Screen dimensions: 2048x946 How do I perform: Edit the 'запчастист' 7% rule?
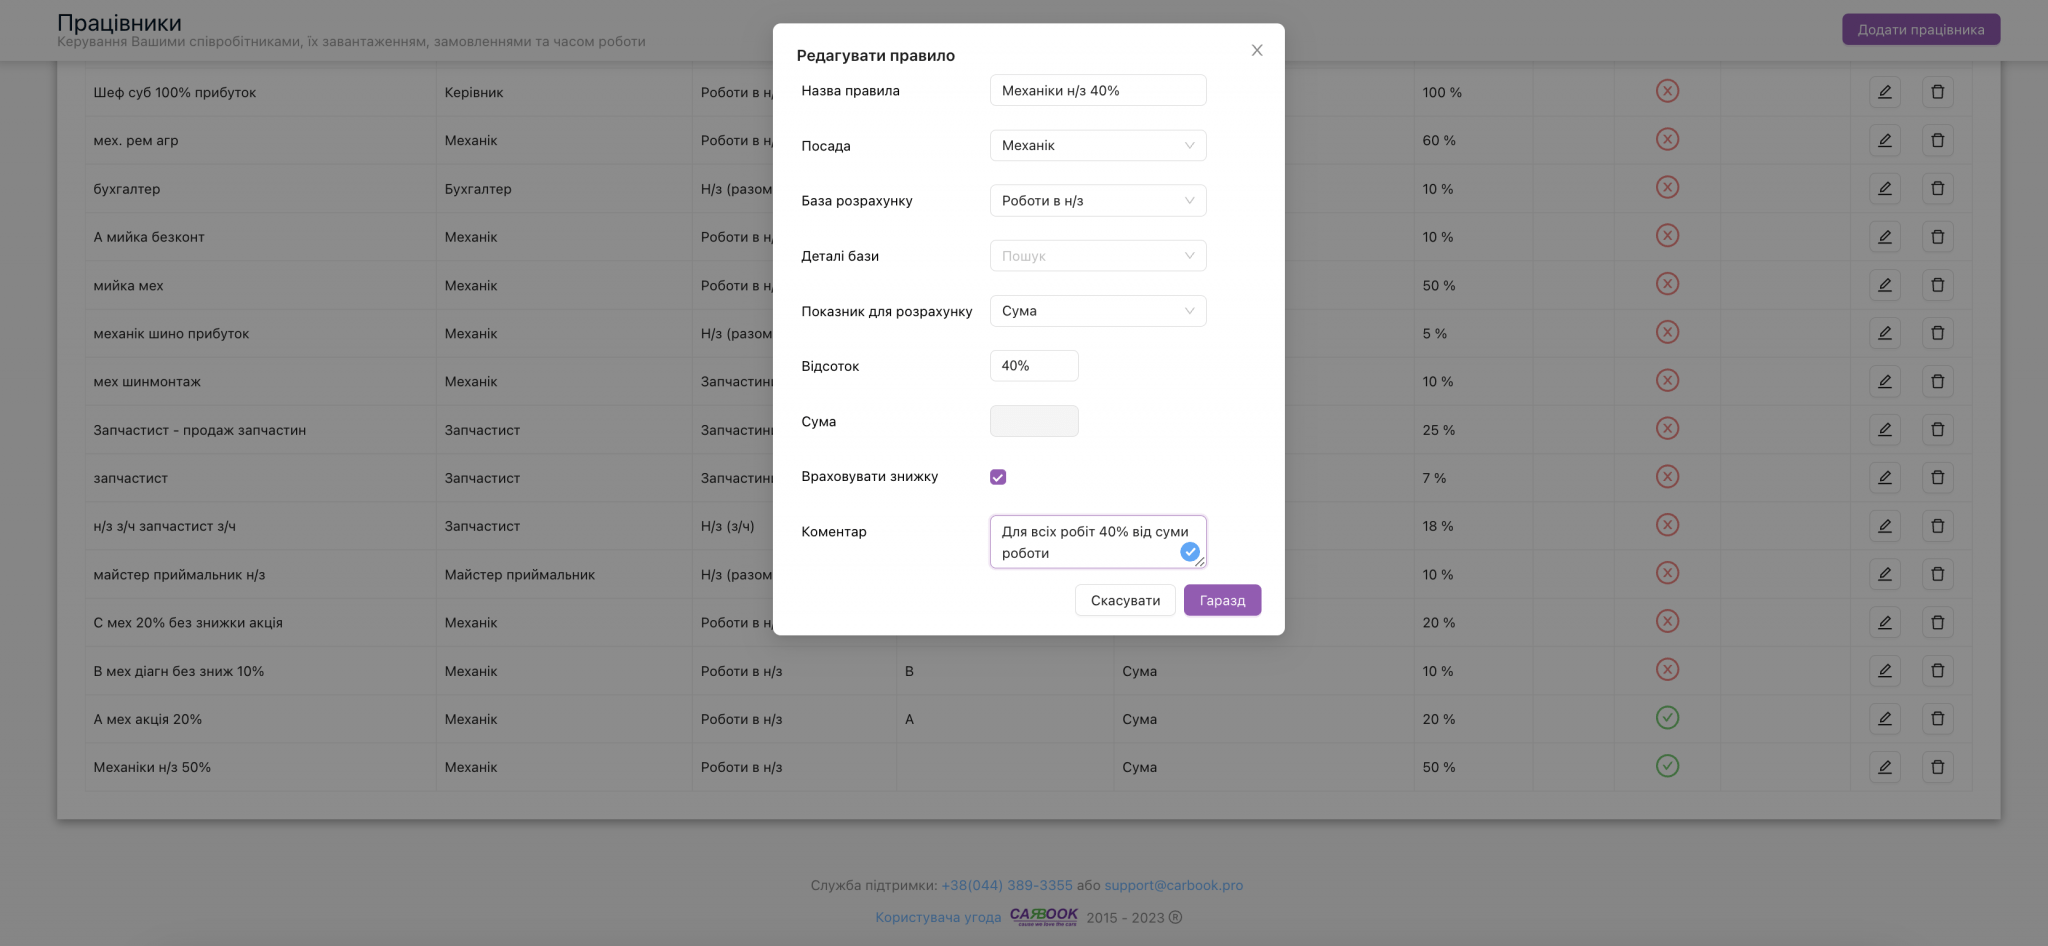[x=1884, y=478]
